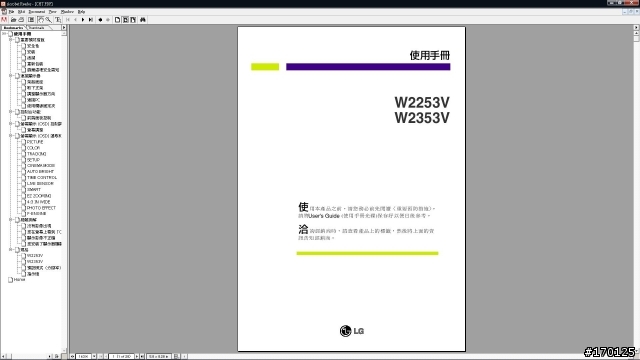640x360 pixels.
Task: Select the Zoom magnifier tool
Action: pos(48,20)
